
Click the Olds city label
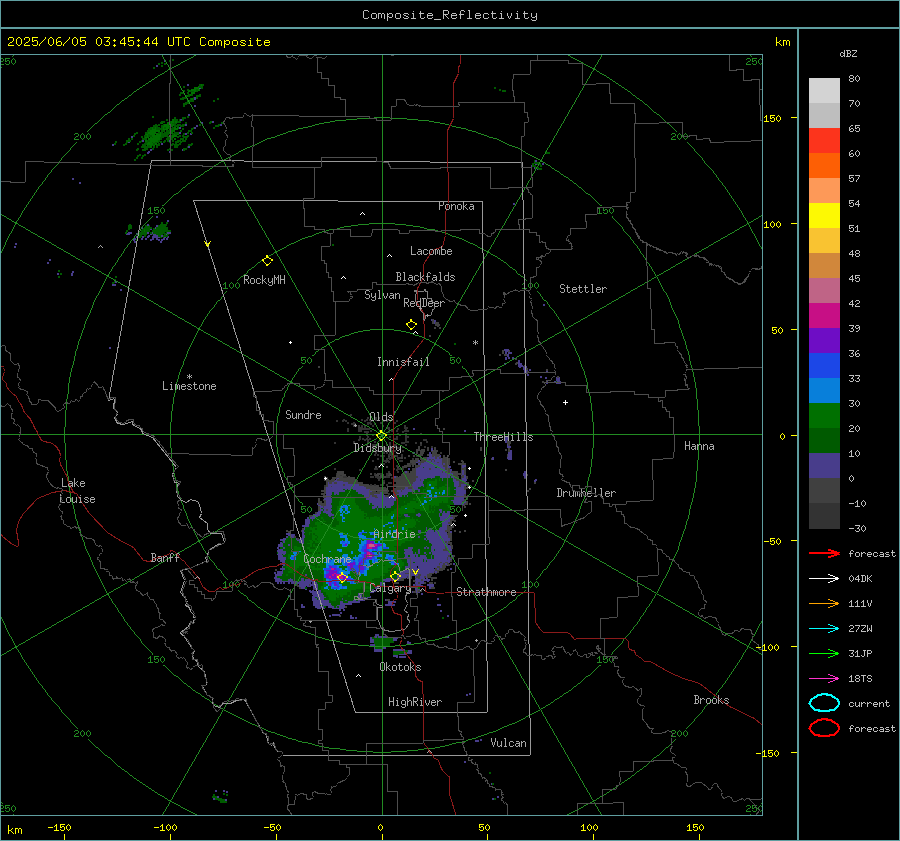click(x=381, y=417)
